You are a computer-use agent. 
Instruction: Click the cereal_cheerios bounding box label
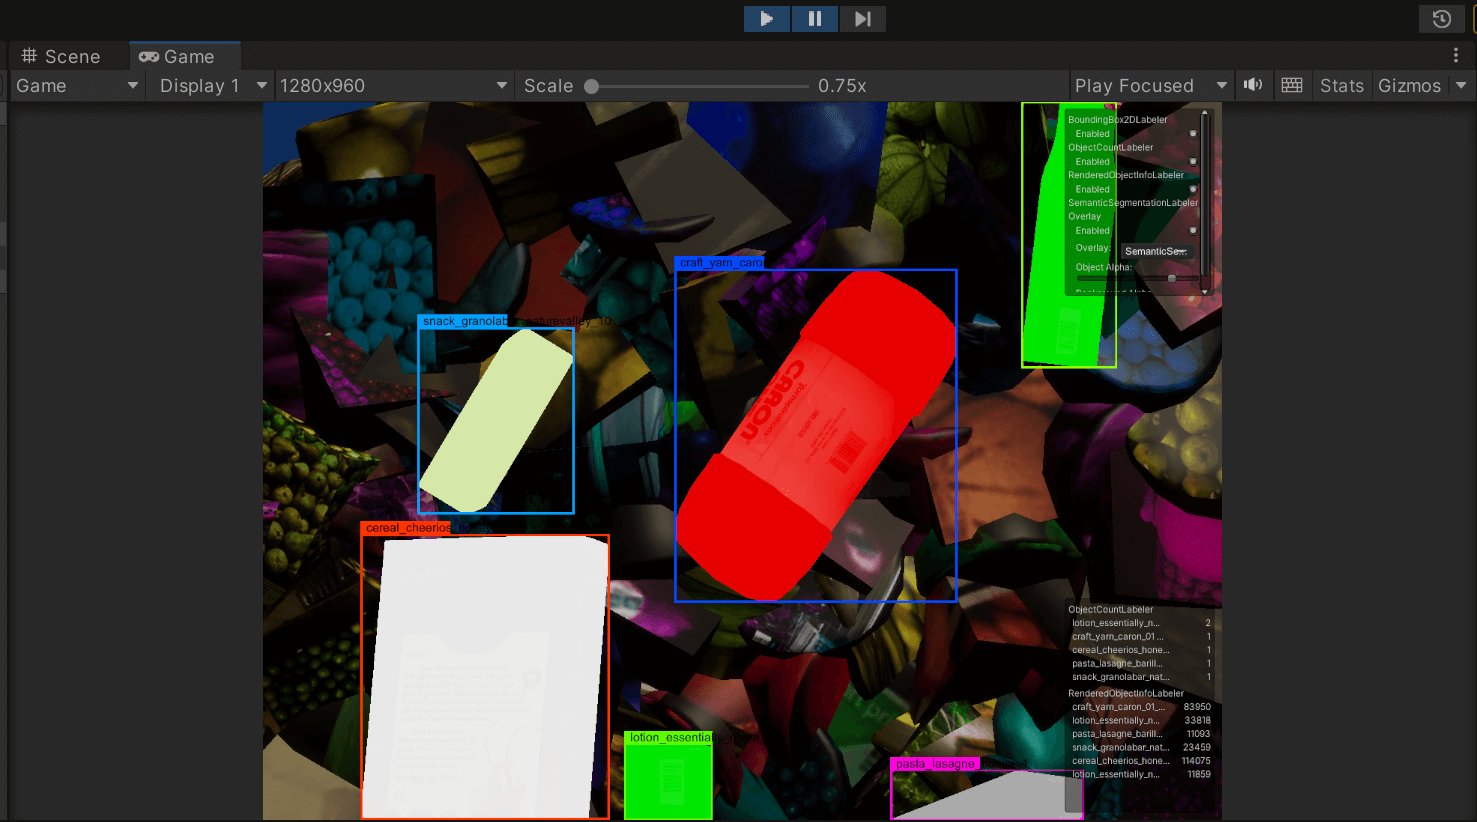click(408, 528)
